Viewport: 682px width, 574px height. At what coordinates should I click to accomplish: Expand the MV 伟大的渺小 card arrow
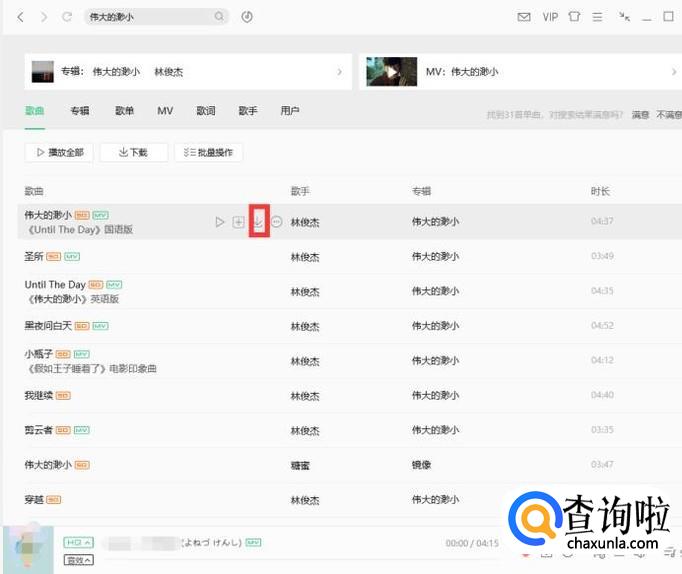point(674,72)
